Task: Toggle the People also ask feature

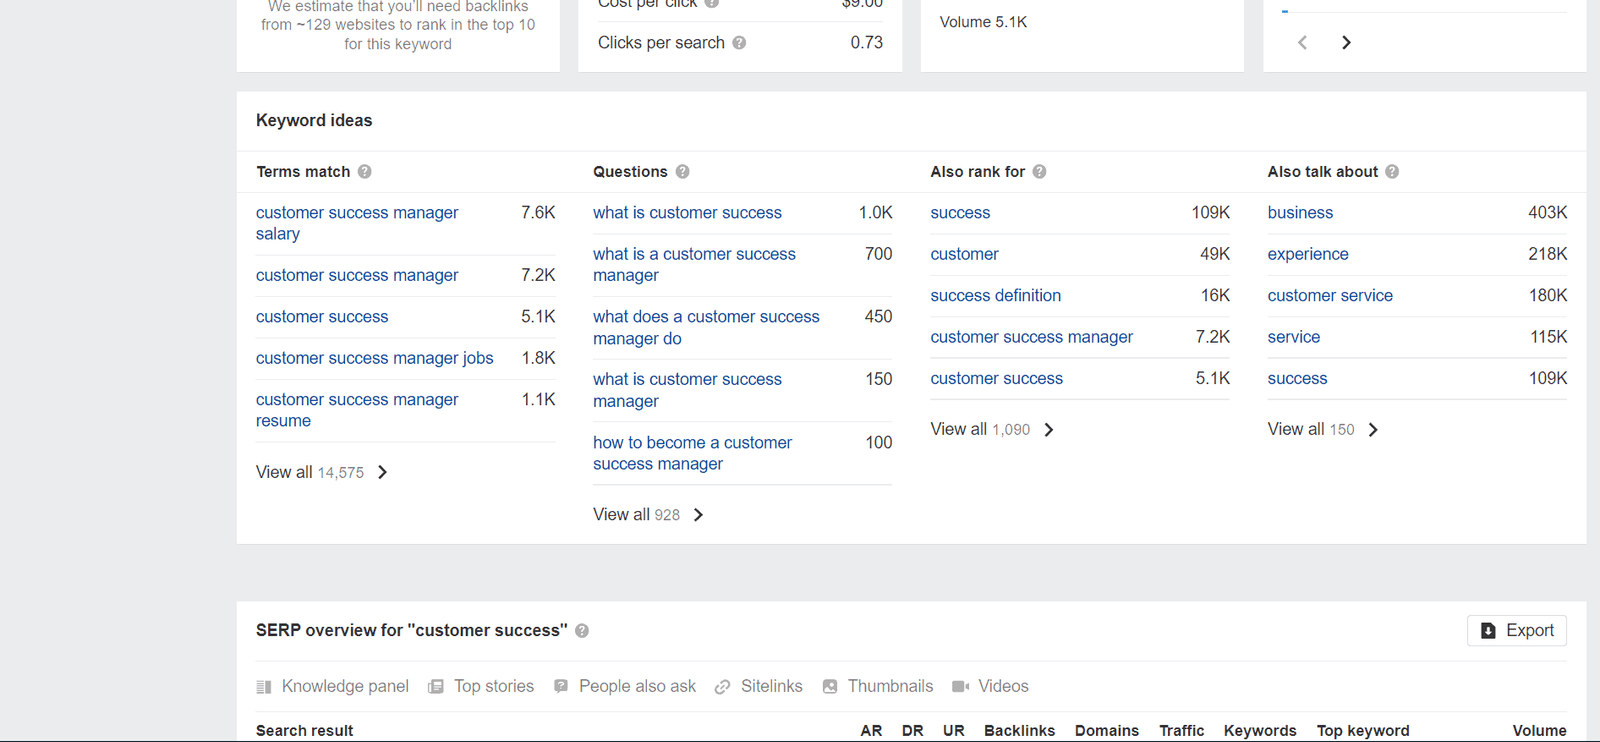Action: pos(625,686)
